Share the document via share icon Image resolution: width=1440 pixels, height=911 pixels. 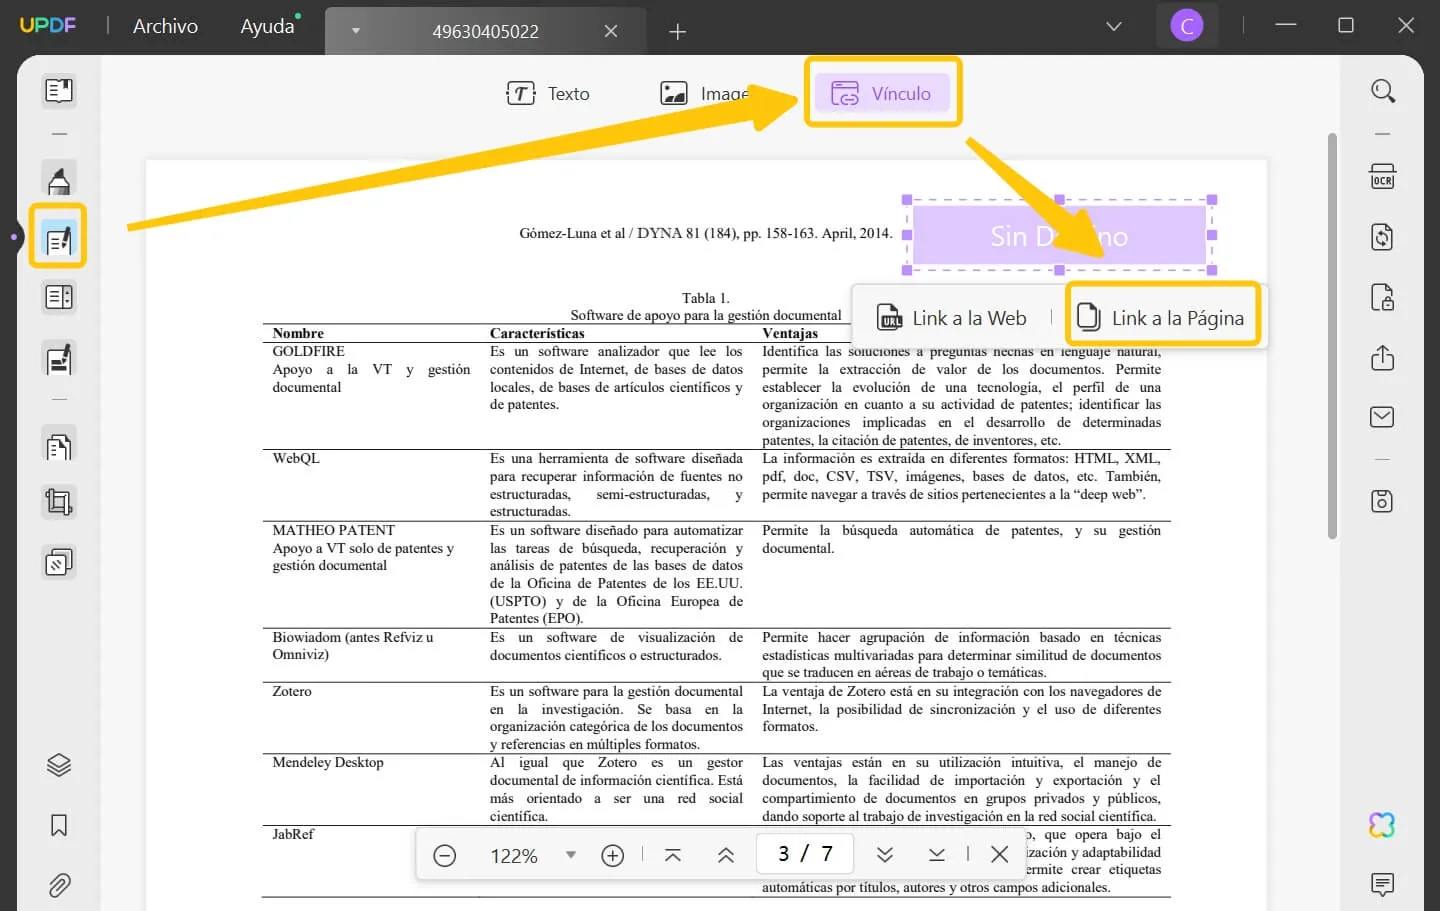click(x=1382, y=357)
